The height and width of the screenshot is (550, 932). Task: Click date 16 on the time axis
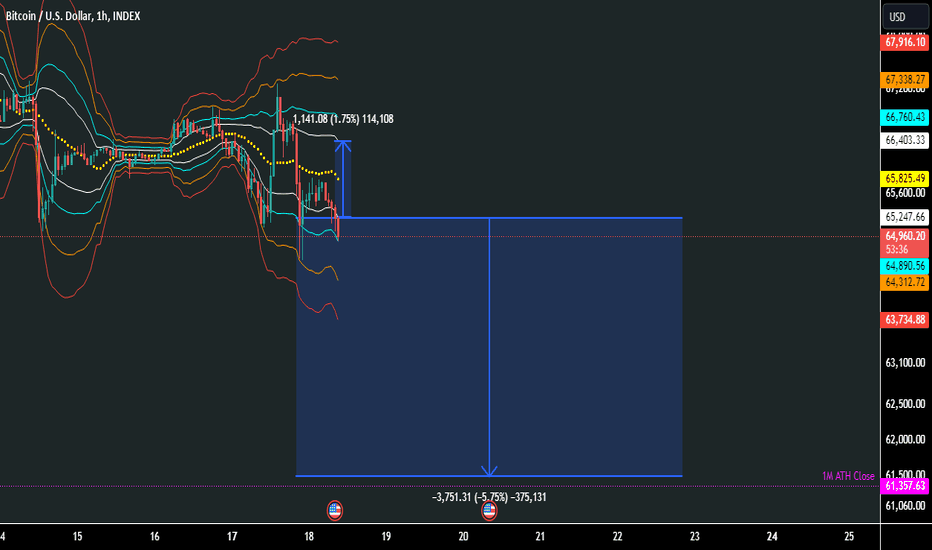click(x=155, y=536)
